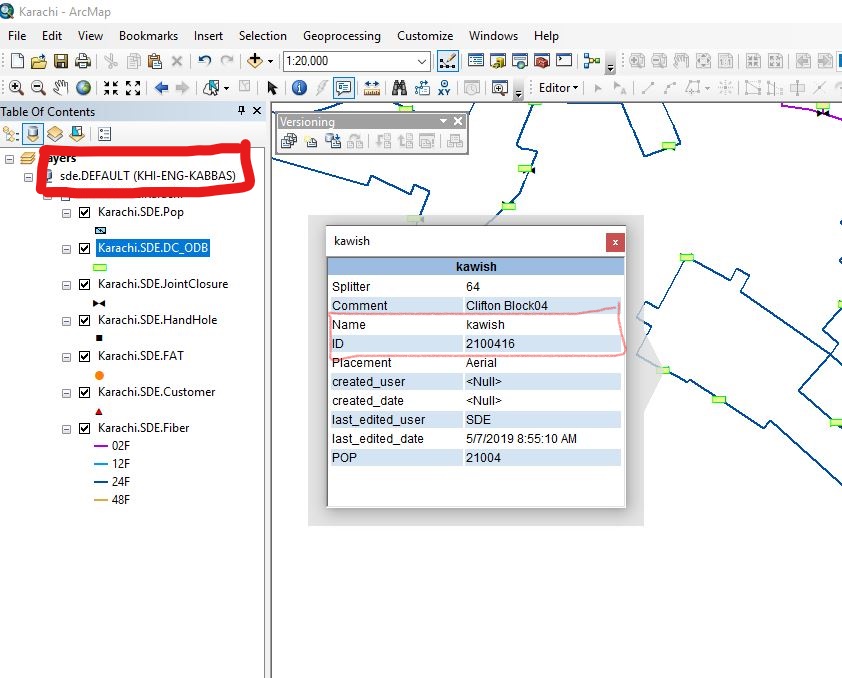
Task: Open the Table Of Contents window icon
Action: [476, 61]
